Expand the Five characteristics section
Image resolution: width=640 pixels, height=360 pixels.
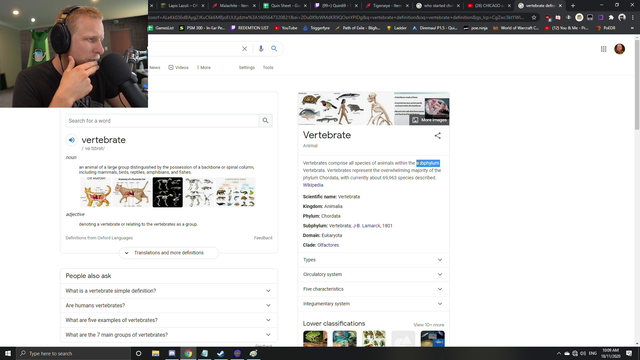coord(373,289)
